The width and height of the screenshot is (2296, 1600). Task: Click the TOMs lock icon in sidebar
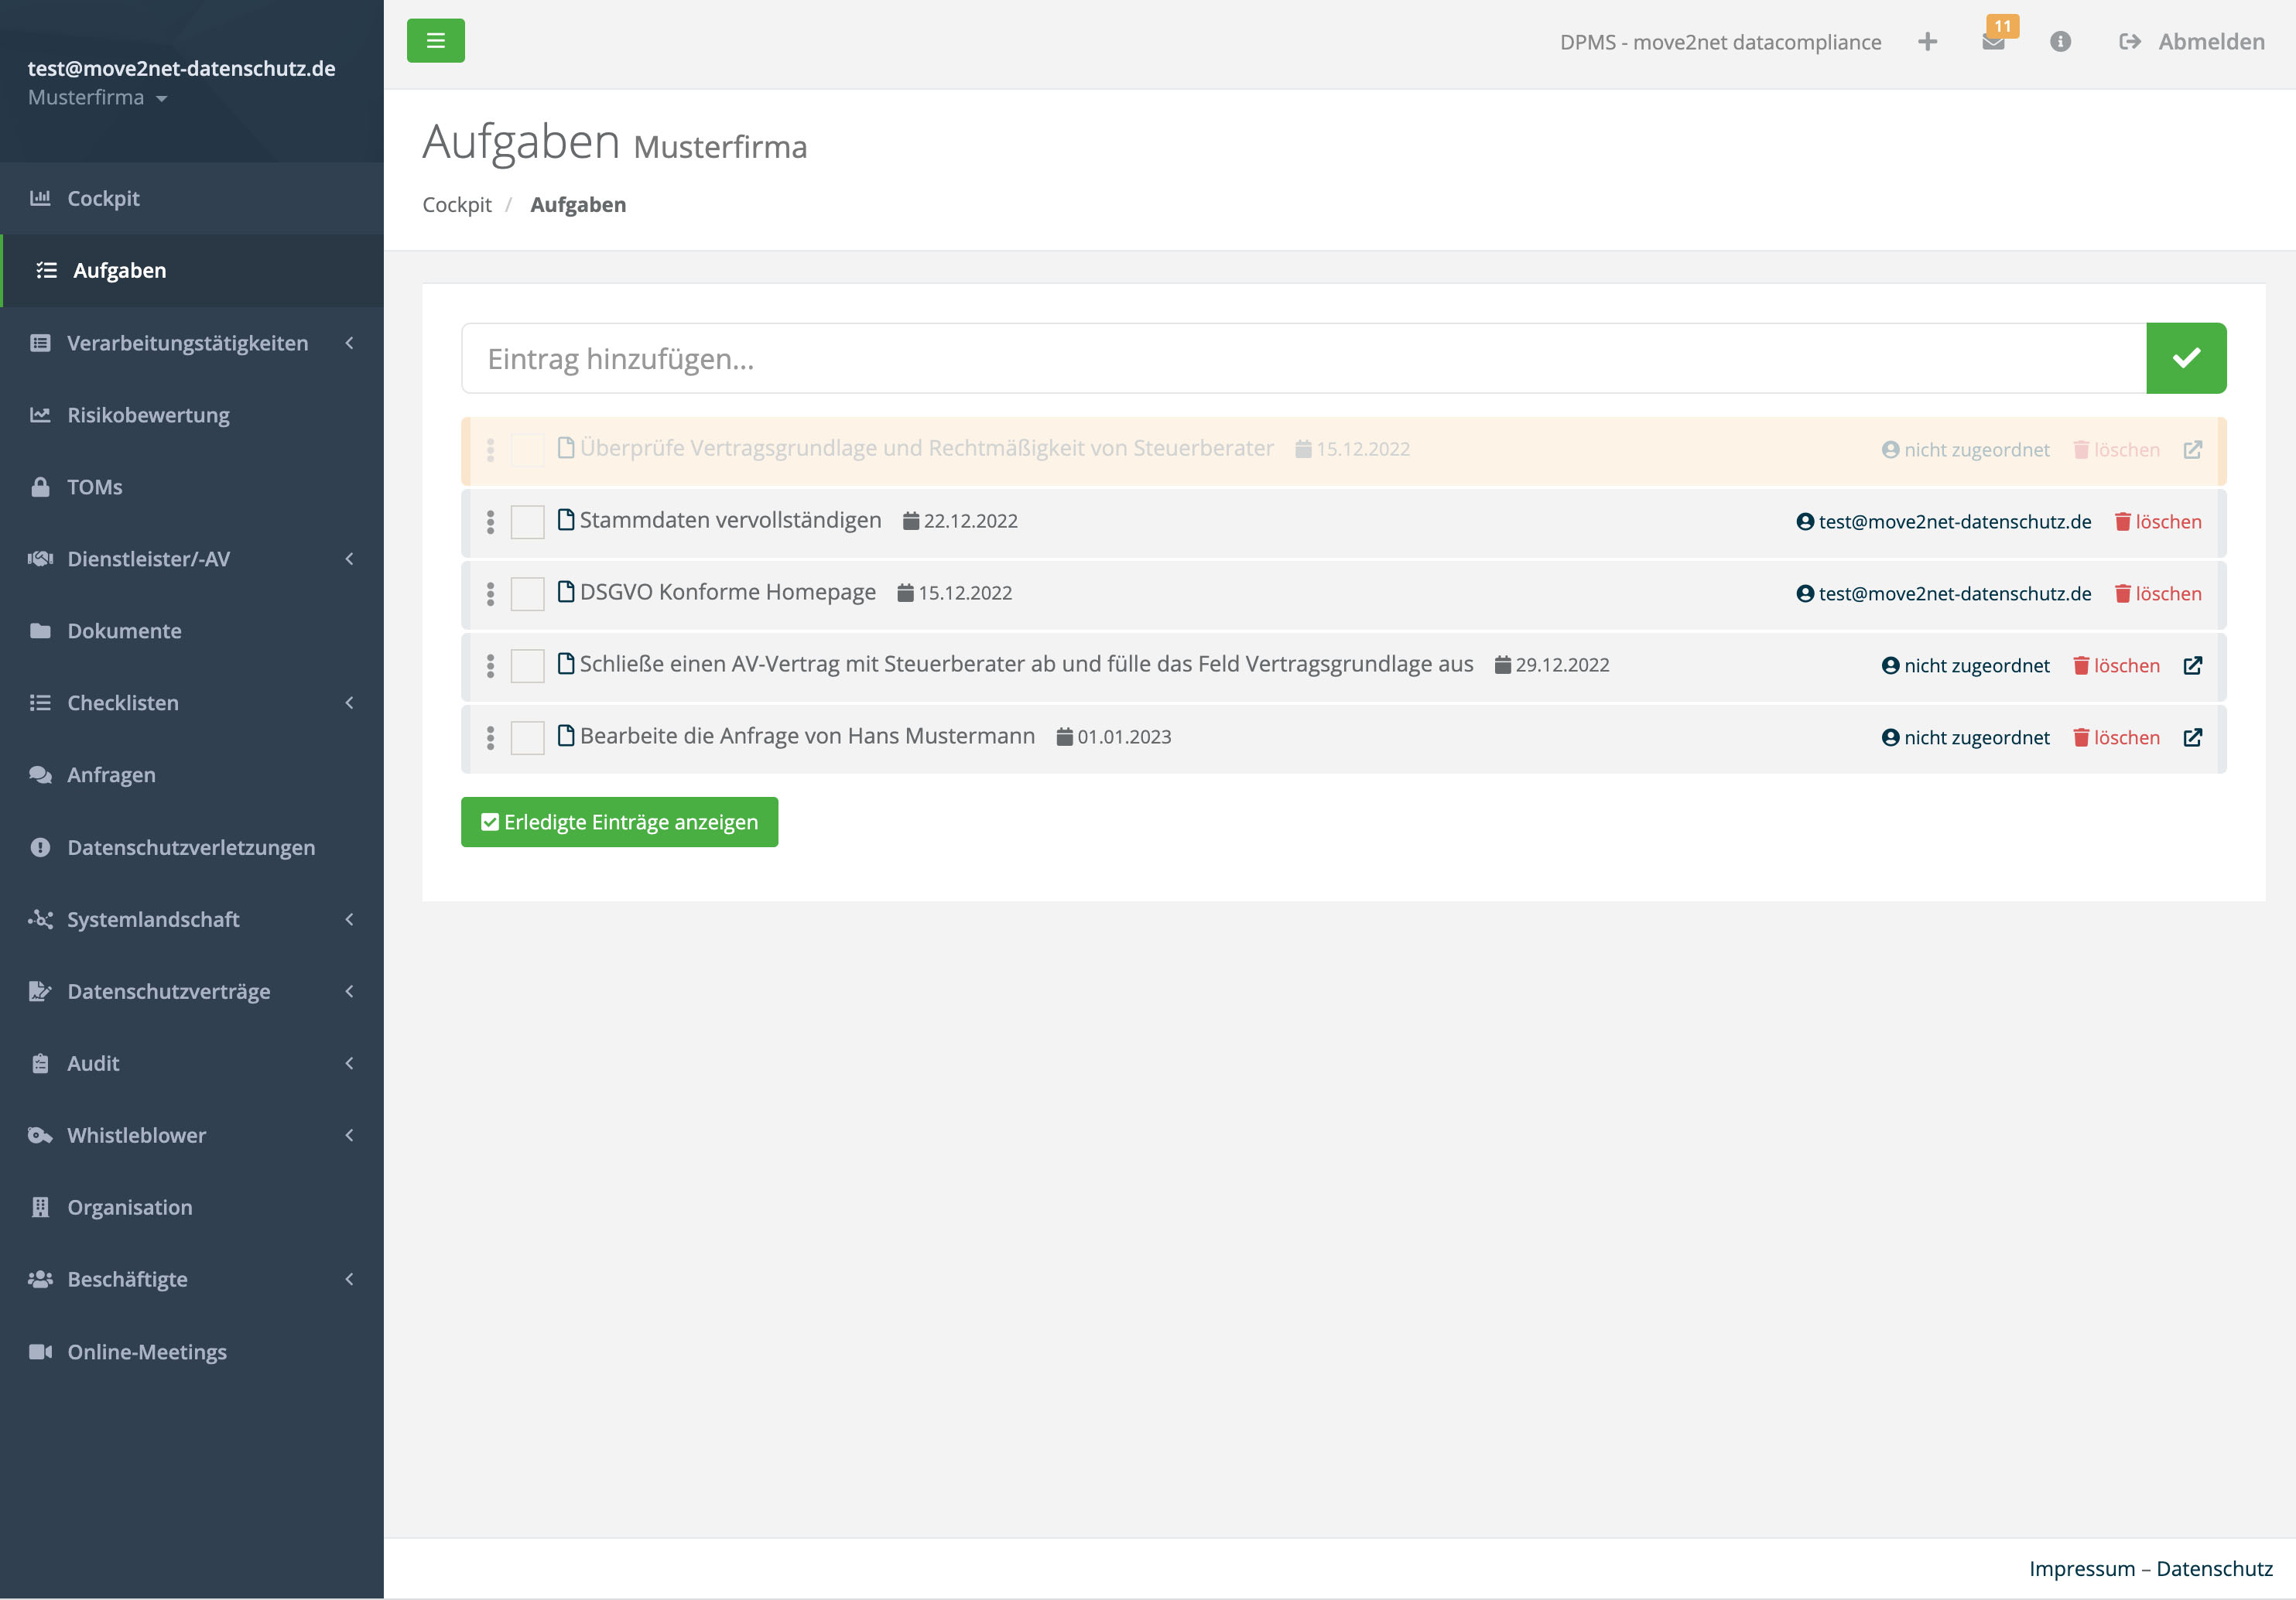(x=40, y=487)
